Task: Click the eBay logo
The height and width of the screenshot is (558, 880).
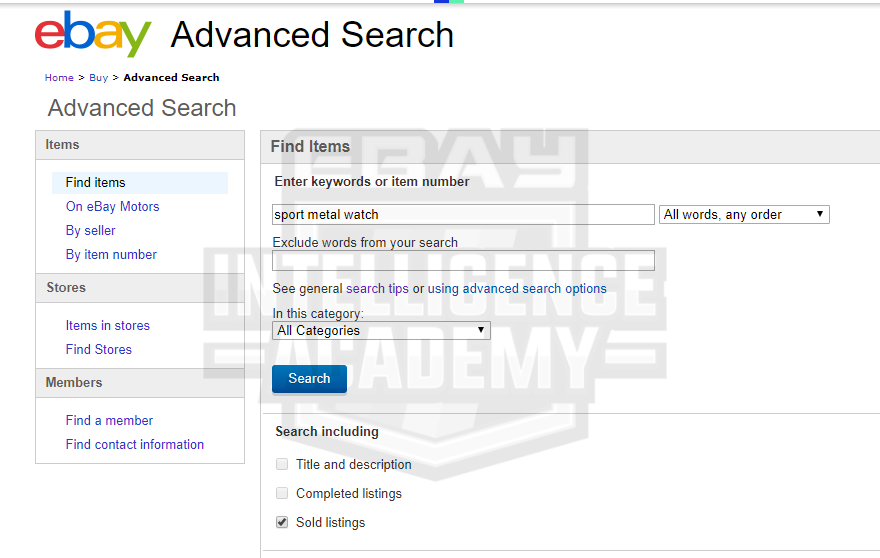Action: [x=92, y=35]
